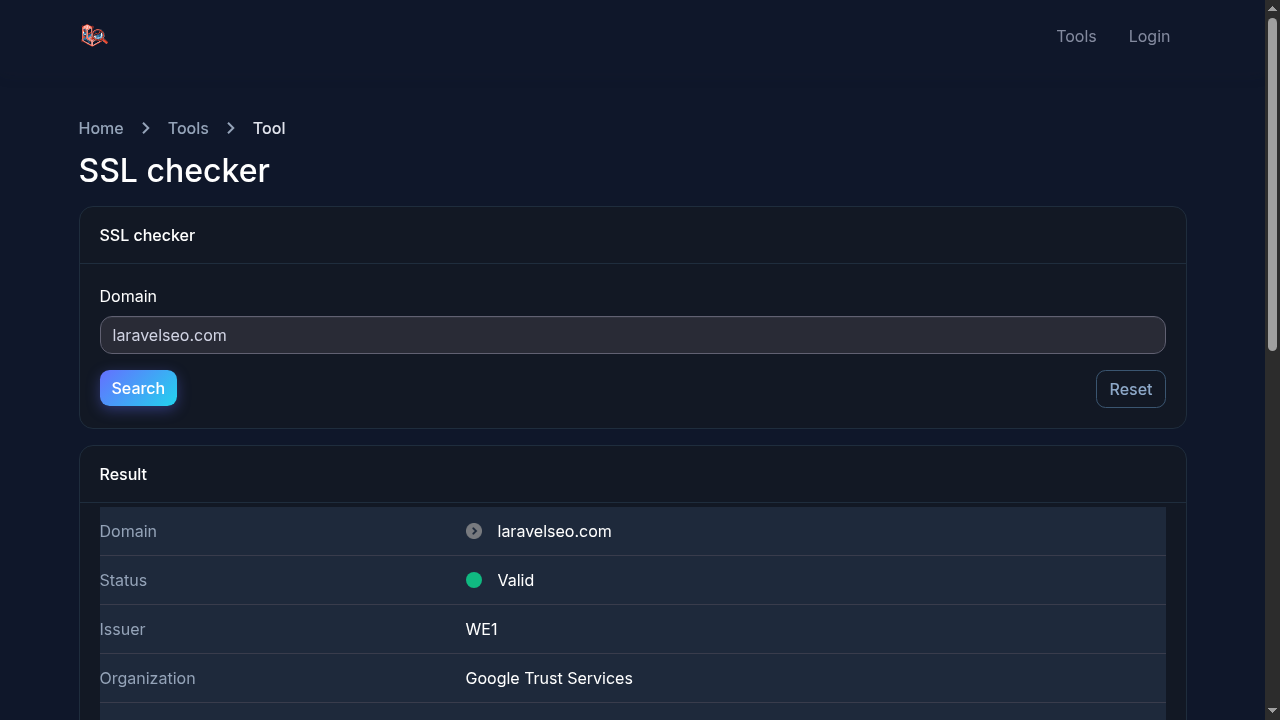Click the SSL checker card heading
1280x720 pixels.
coord(147,235)
